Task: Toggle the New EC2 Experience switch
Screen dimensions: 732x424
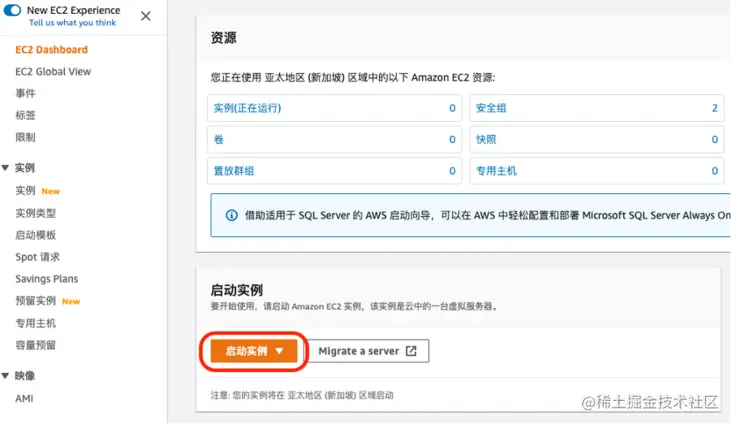Action: [13, 10]
